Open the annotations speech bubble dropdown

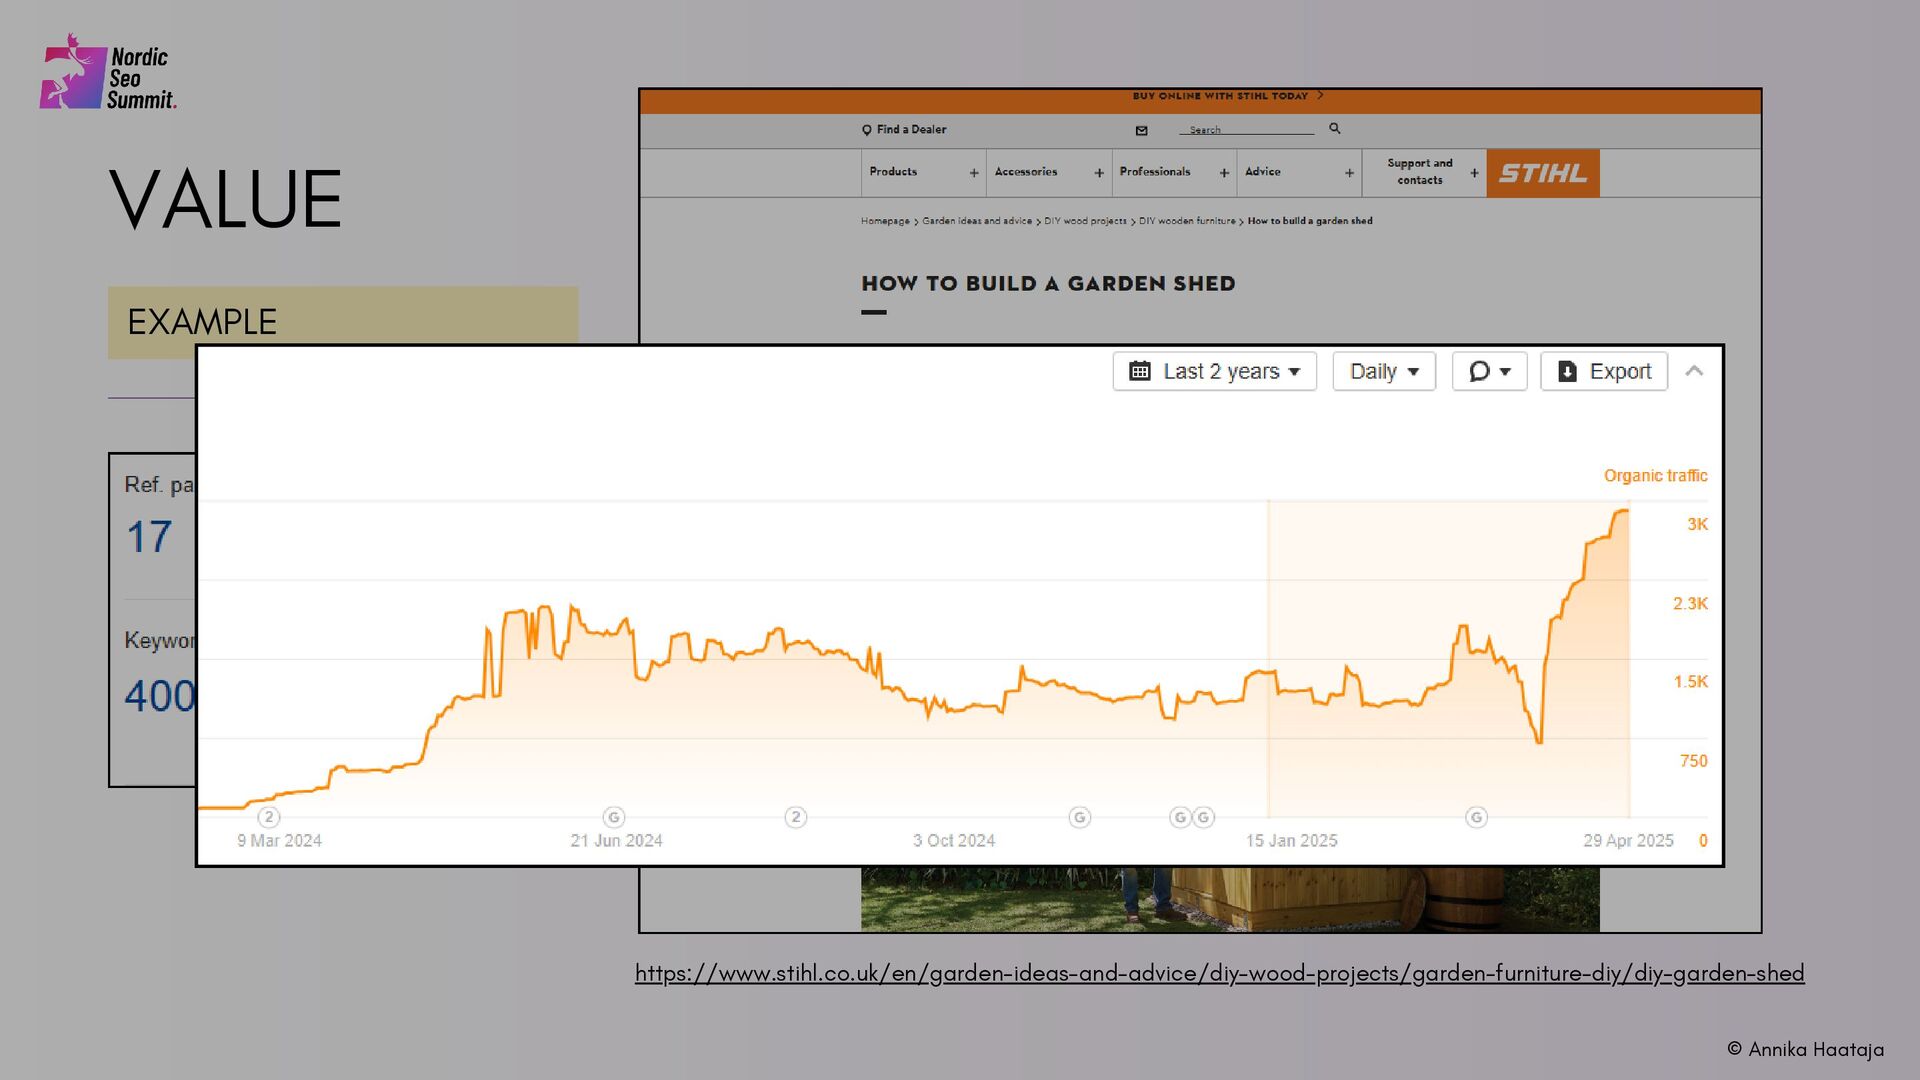tap(1488, 371)
